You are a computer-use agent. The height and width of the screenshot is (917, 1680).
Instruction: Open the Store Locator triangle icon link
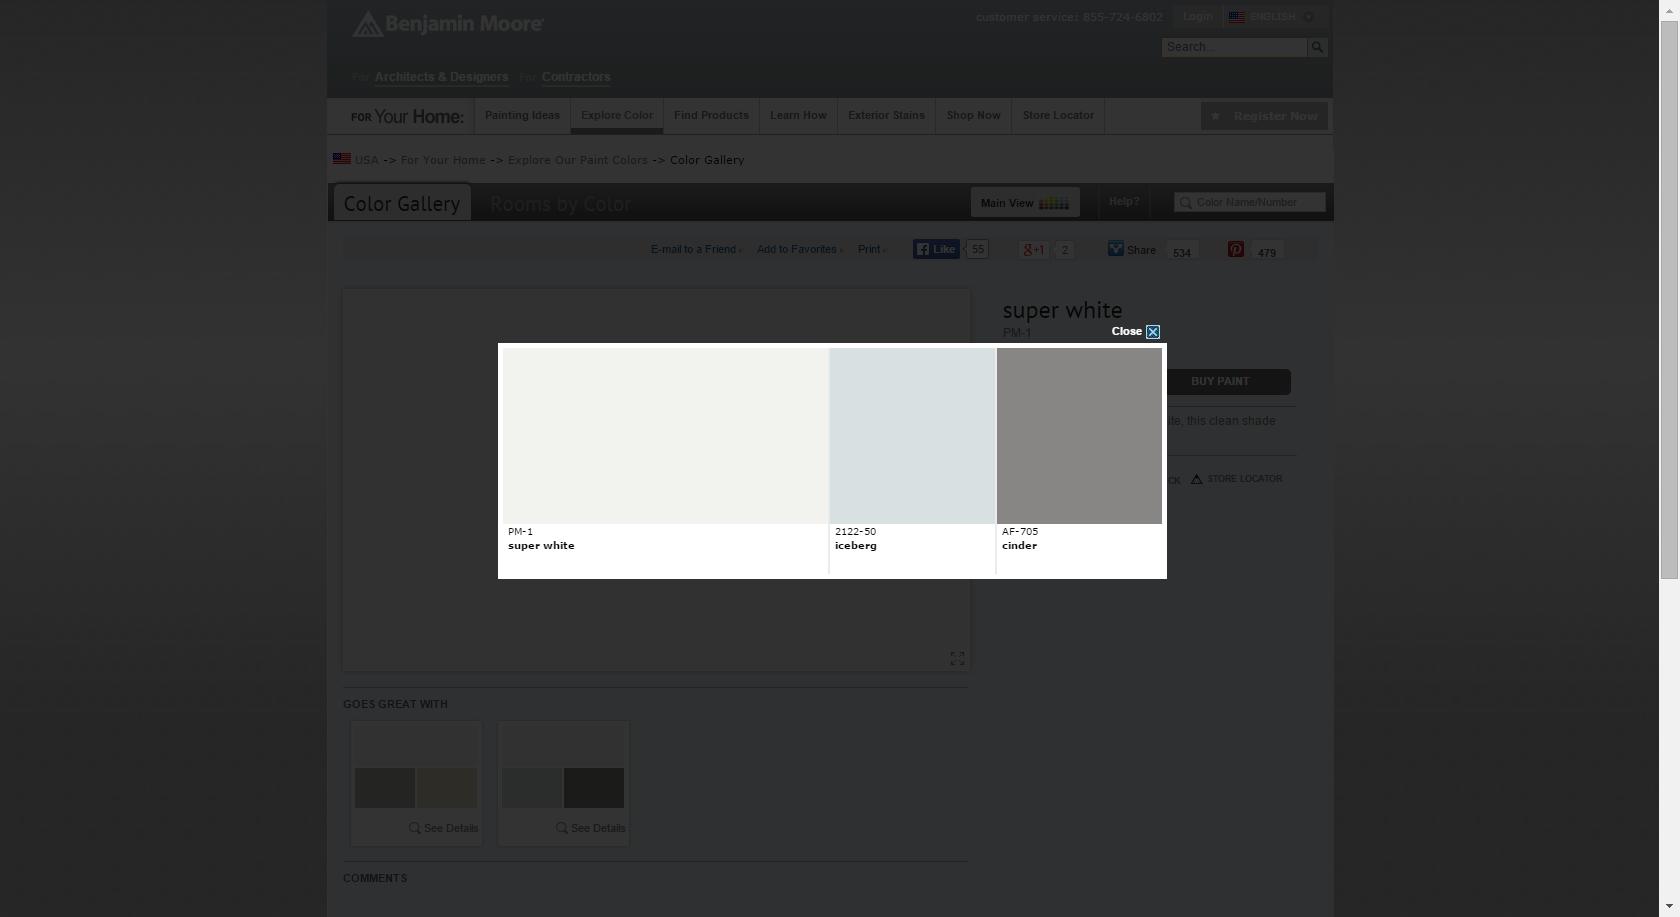click(x=1196, y=479)
